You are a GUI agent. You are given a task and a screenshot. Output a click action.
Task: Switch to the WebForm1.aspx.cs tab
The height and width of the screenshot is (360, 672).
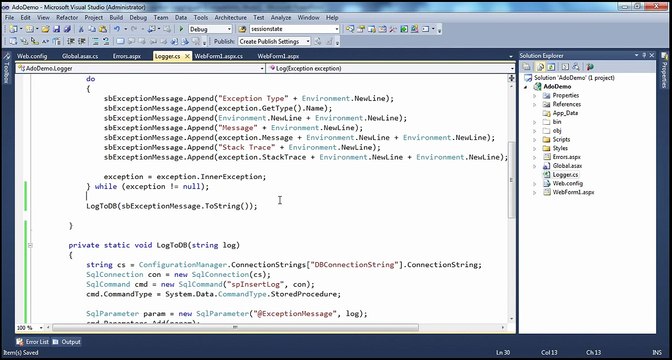click(x=219, y=56)
